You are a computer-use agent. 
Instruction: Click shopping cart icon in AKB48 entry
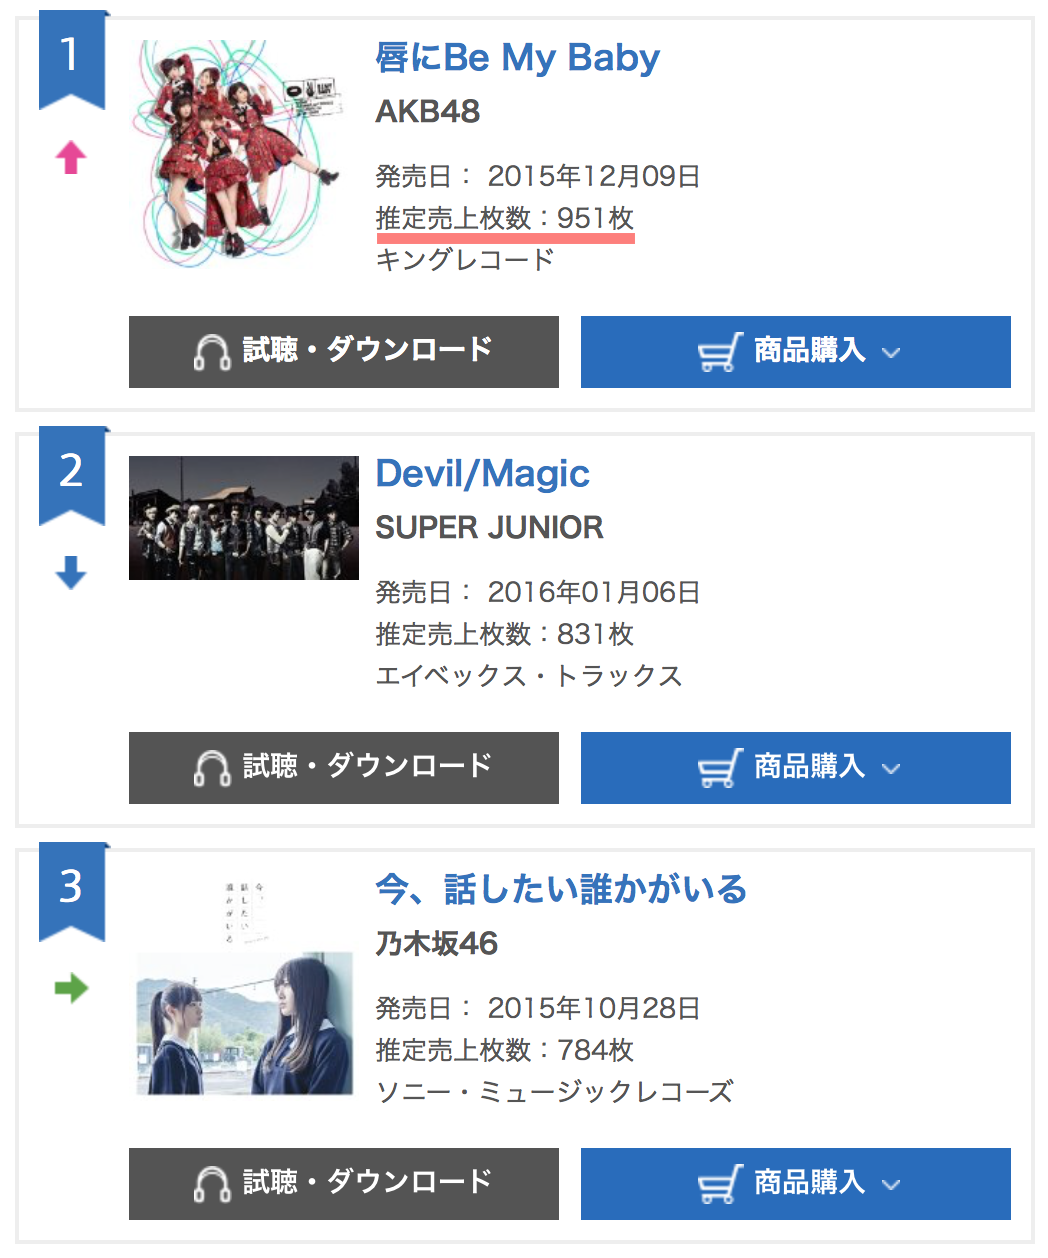(720, 352)
